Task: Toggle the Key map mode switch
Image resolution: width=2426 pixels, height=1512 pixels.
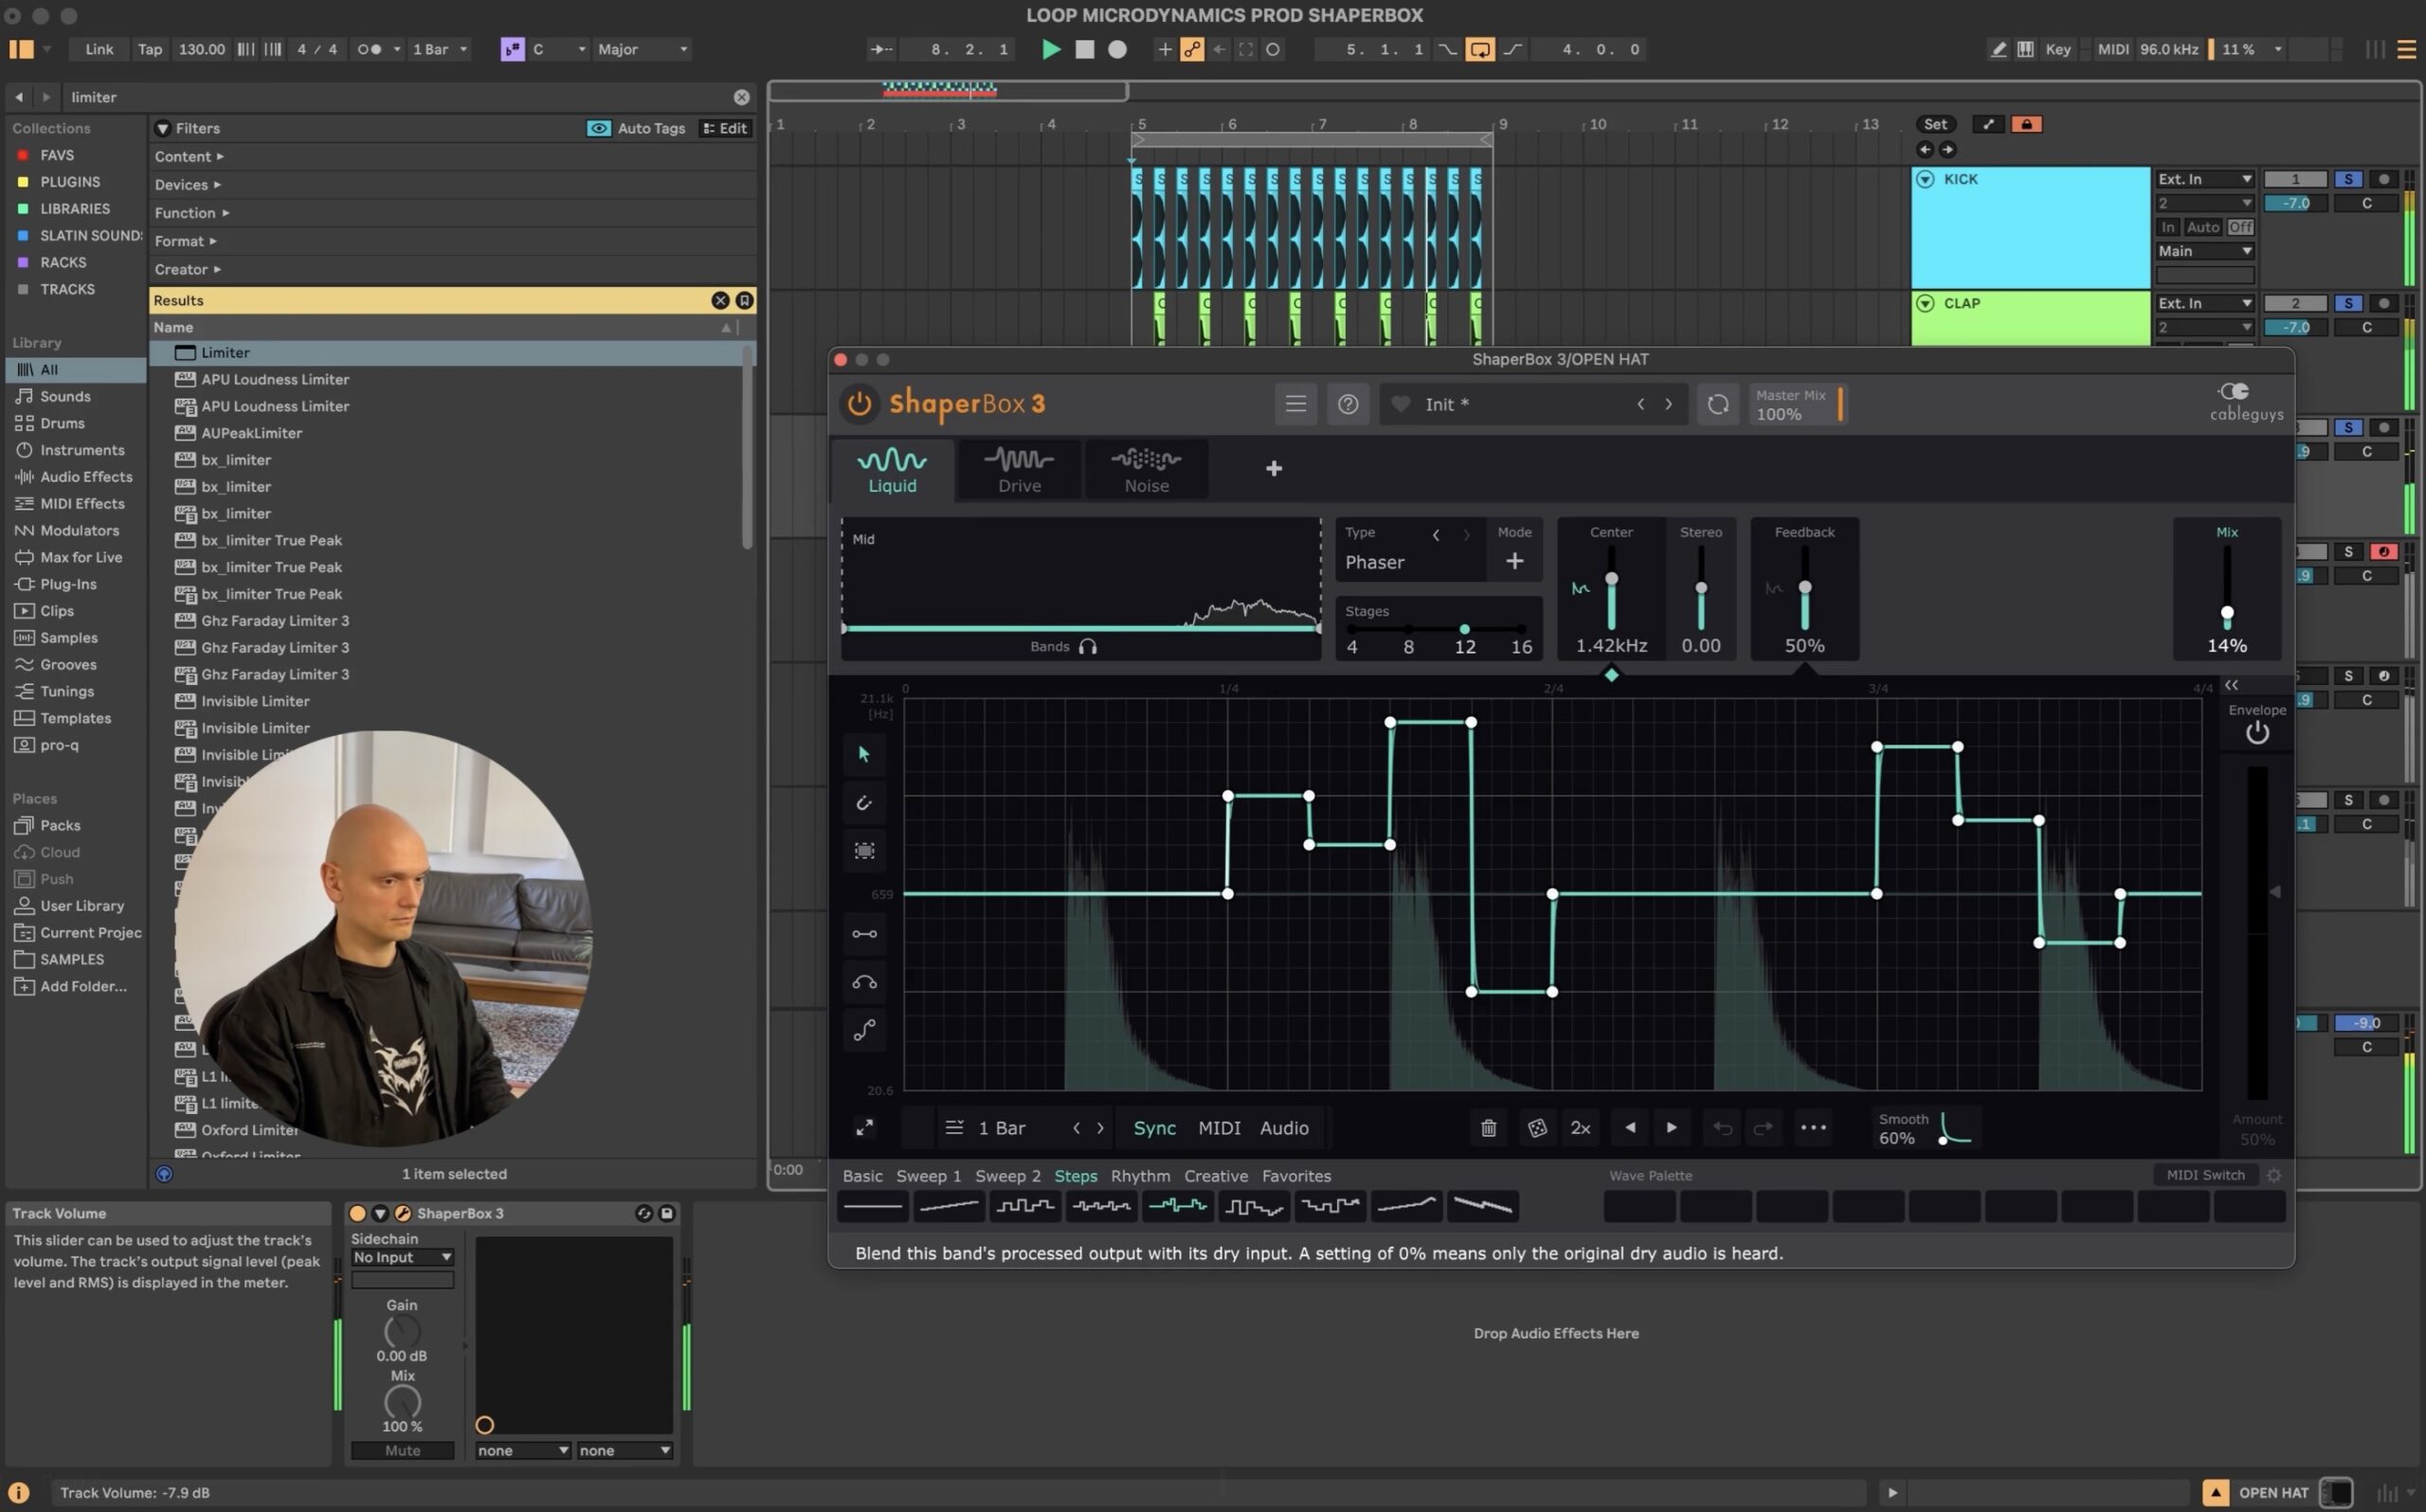Action: point(2057,49)
